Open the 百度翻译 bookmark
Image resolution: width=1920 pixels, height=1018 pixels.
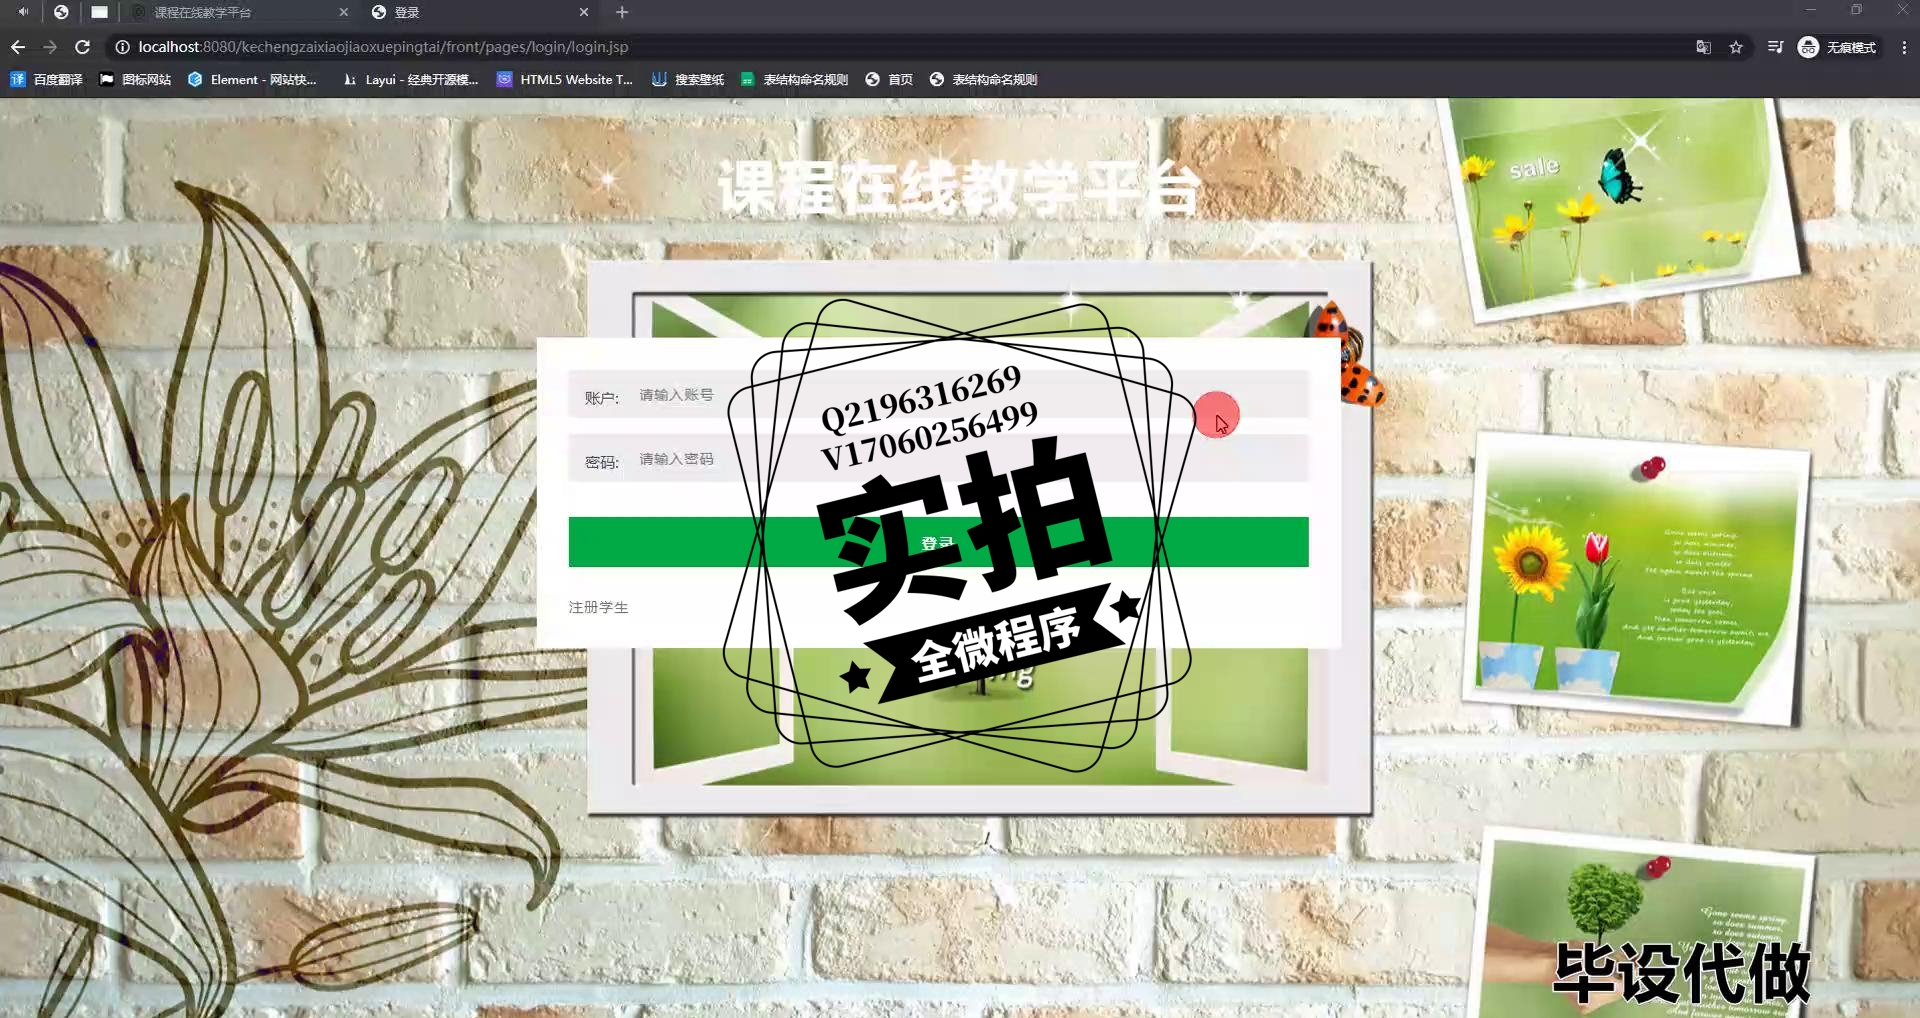46,79
